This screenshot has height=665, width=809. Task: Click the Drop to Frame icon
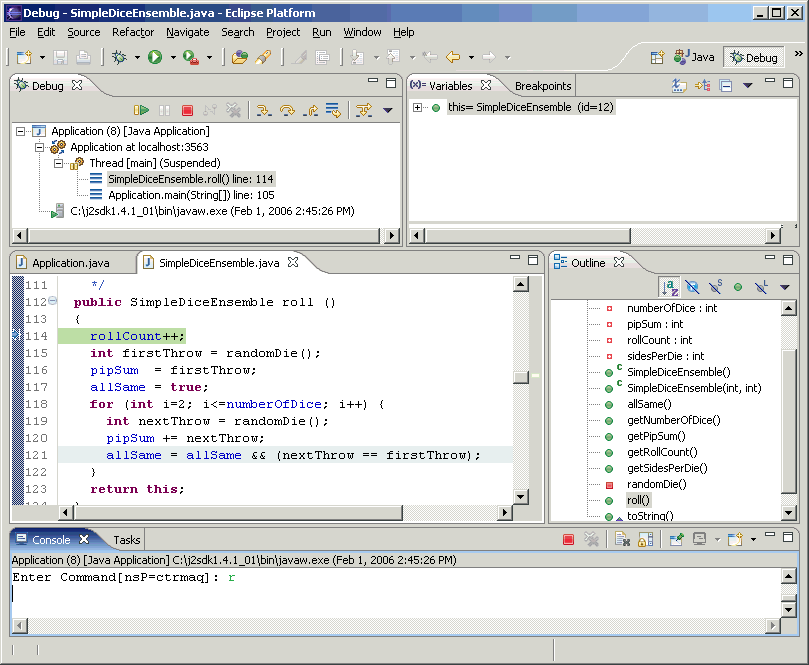(333, 110)
